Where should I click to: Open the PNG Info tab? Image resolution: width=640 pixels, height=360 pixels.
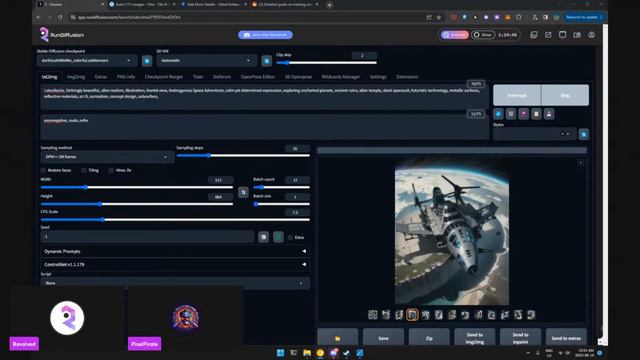coord(126,77)
